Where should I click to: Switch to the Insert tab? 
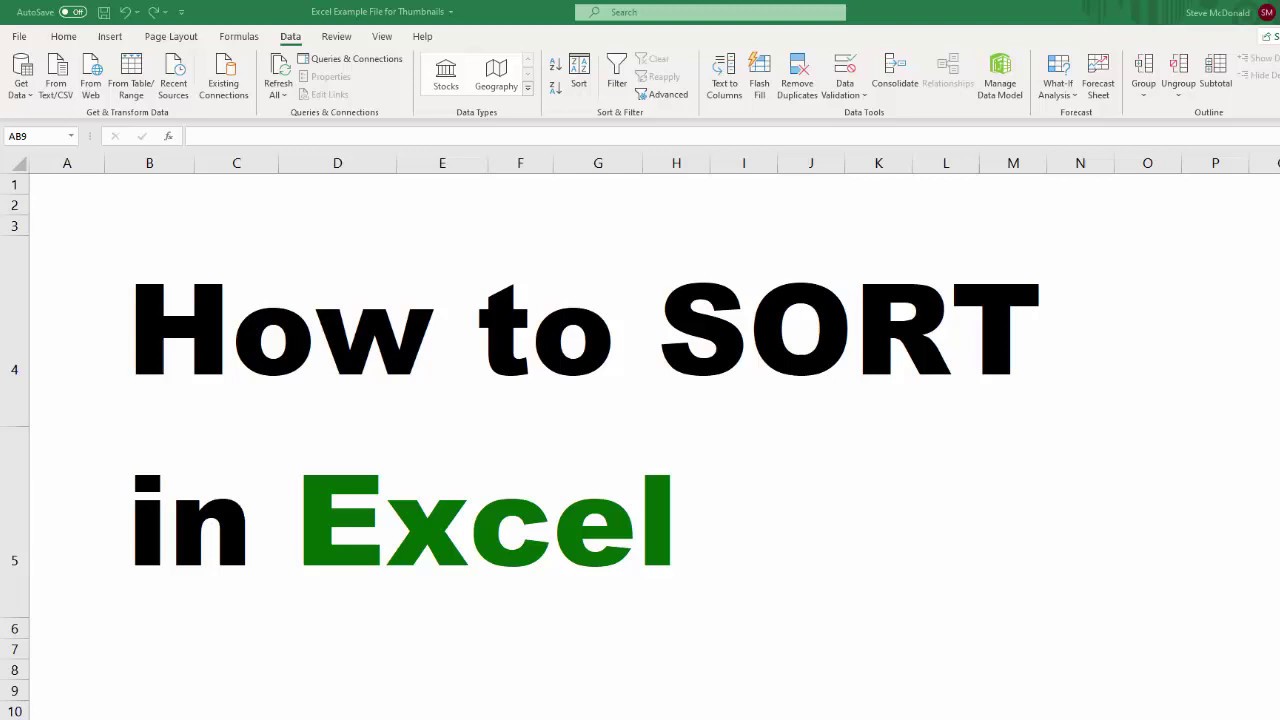110,37
